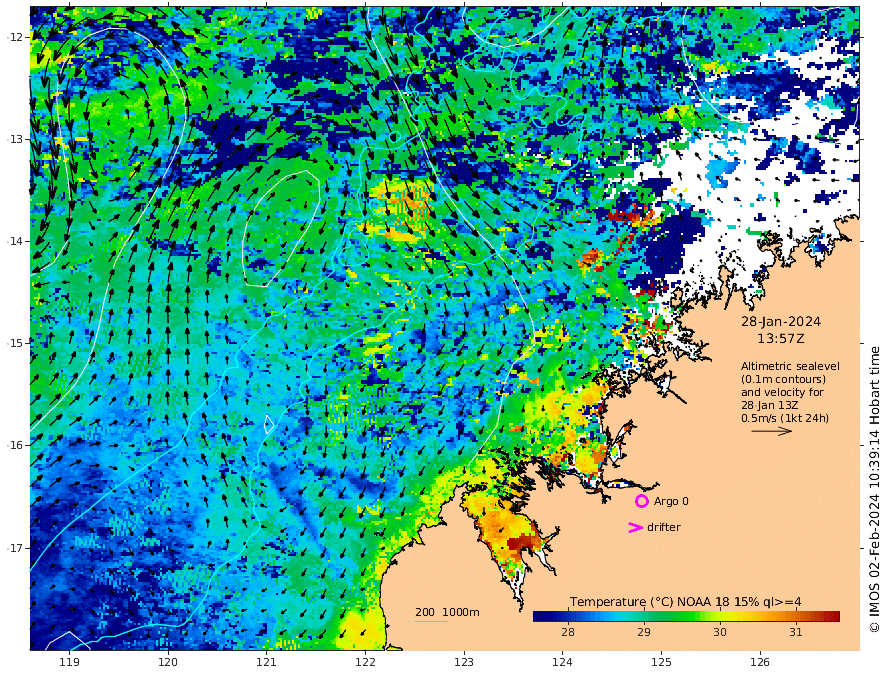Click longitude axis label 119

click(x=70, y=663)
